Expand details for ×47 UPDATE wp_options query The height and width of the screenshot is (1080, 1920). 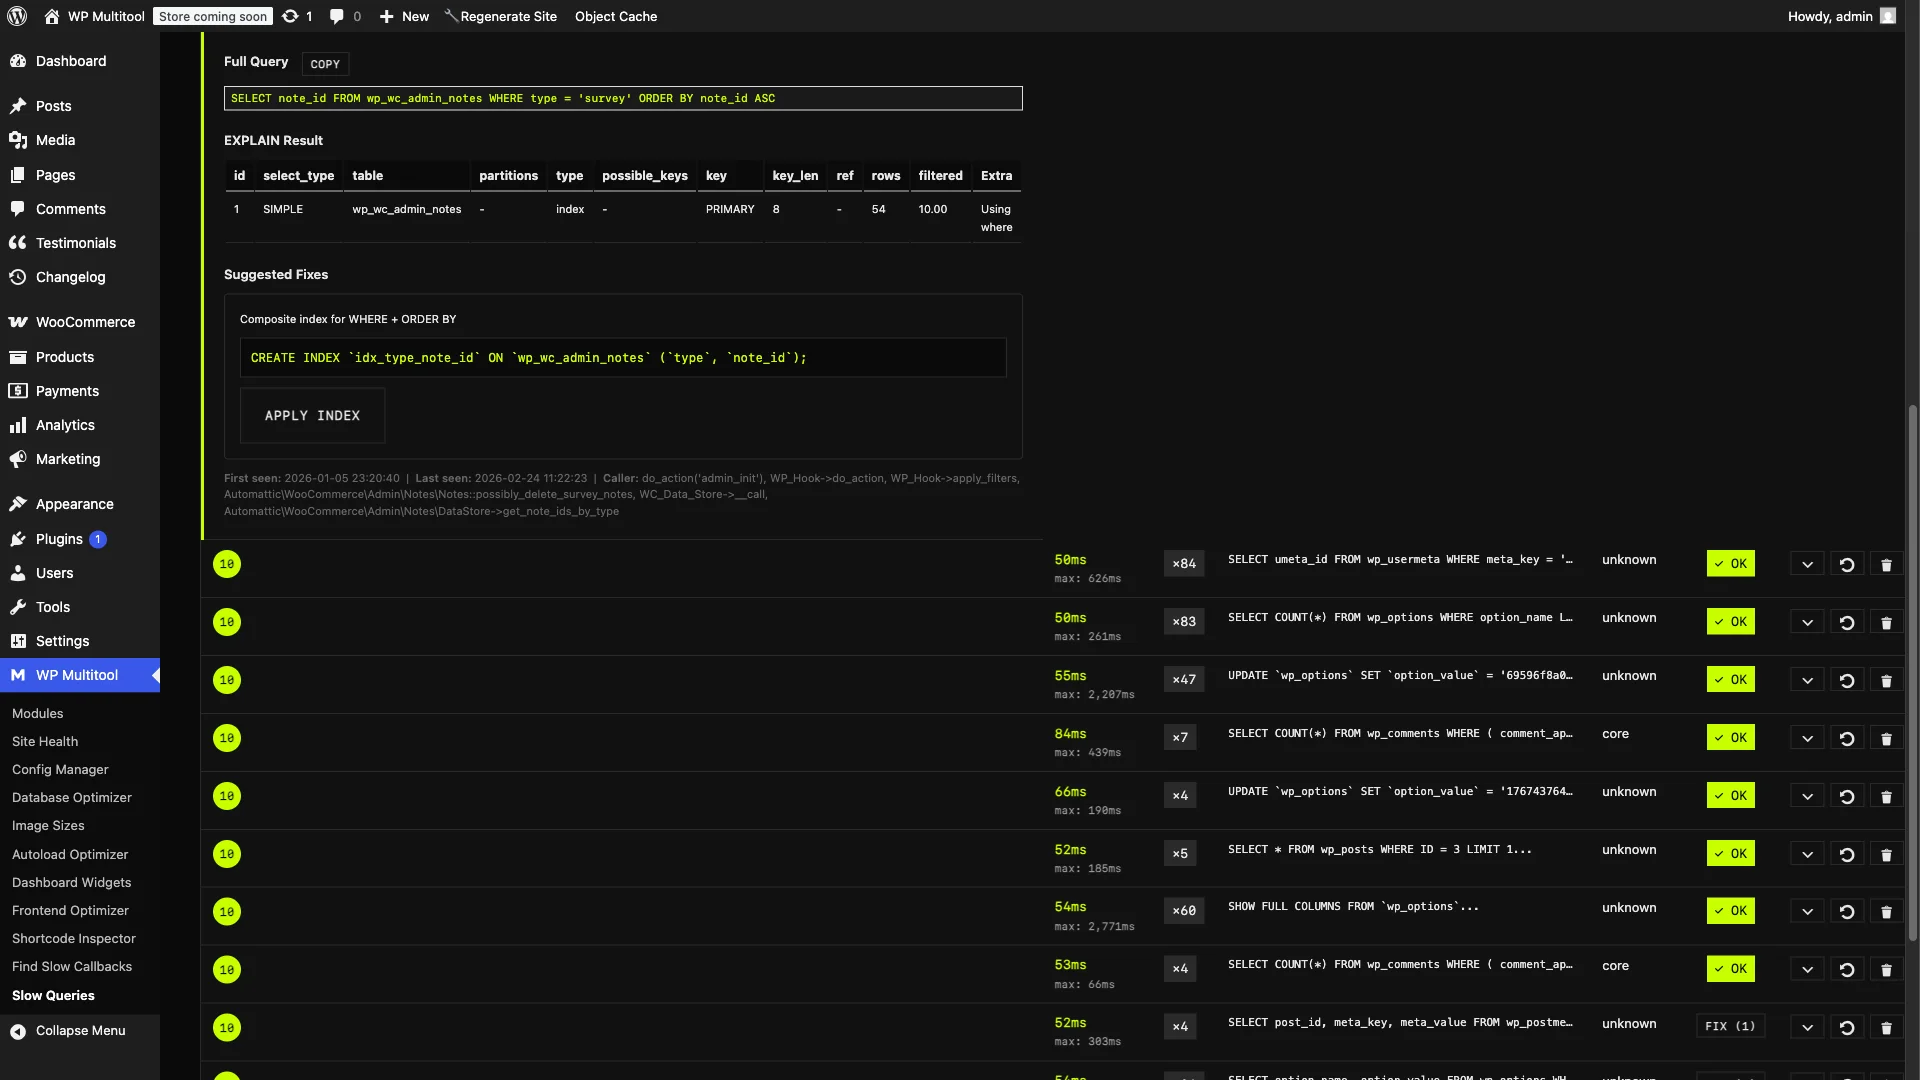point(1807,681)
